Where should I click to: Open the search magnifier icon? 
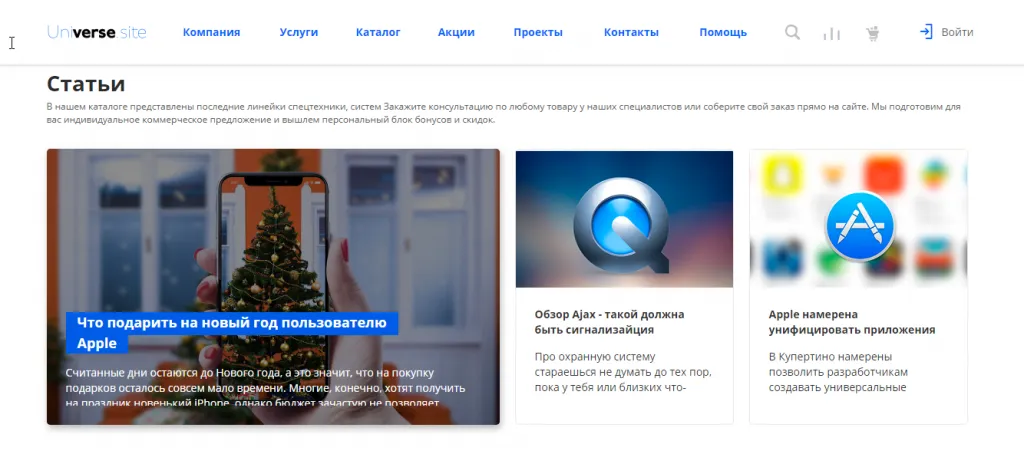792,33
